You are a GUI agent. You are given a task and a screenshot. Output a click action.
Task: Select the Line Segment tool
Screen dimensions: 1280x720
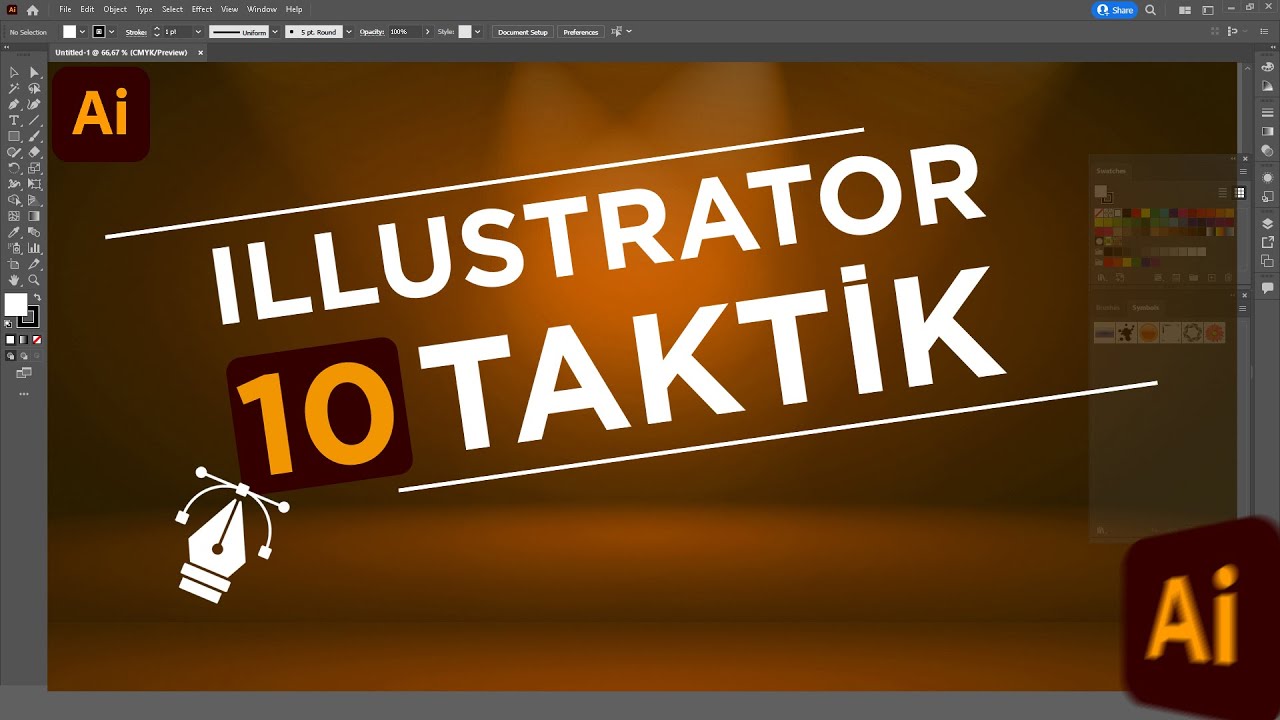(x=34, y=120)
